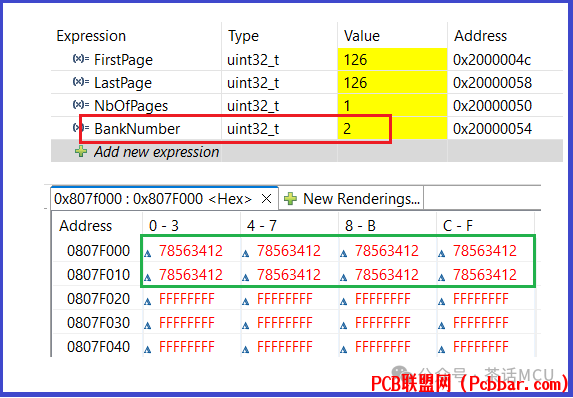
Task: Click 78563412 in row 0807F000 column 0 - 3
Action: [191, 251]
